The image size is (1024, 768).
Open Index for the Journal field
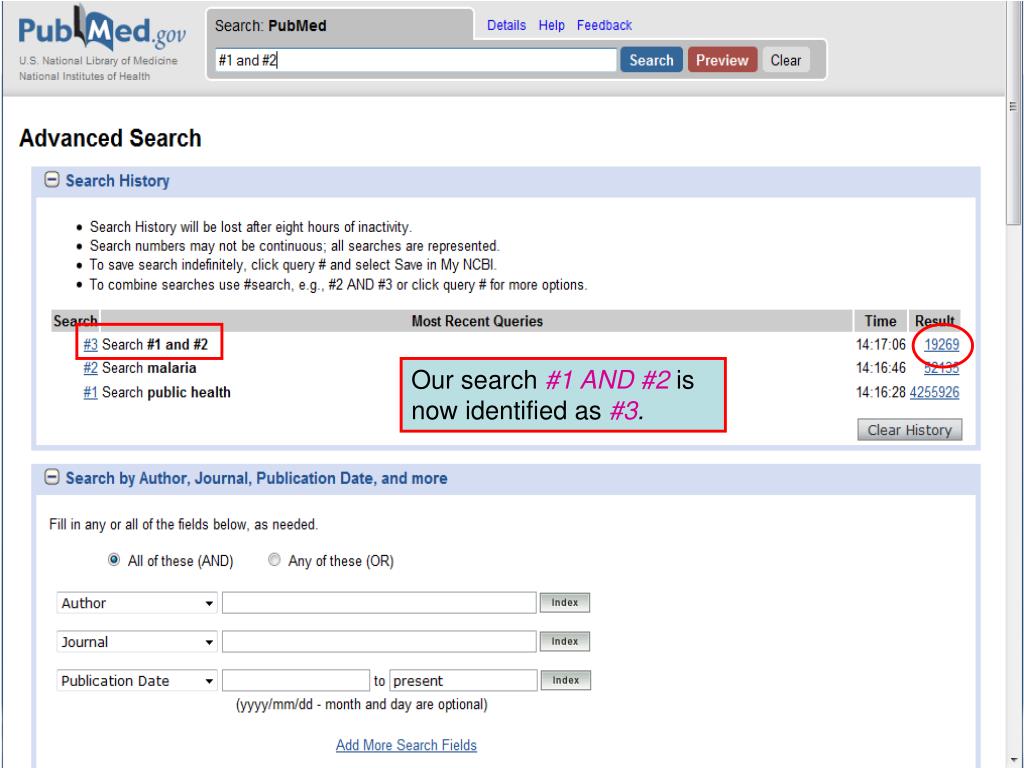coord(565,642)
